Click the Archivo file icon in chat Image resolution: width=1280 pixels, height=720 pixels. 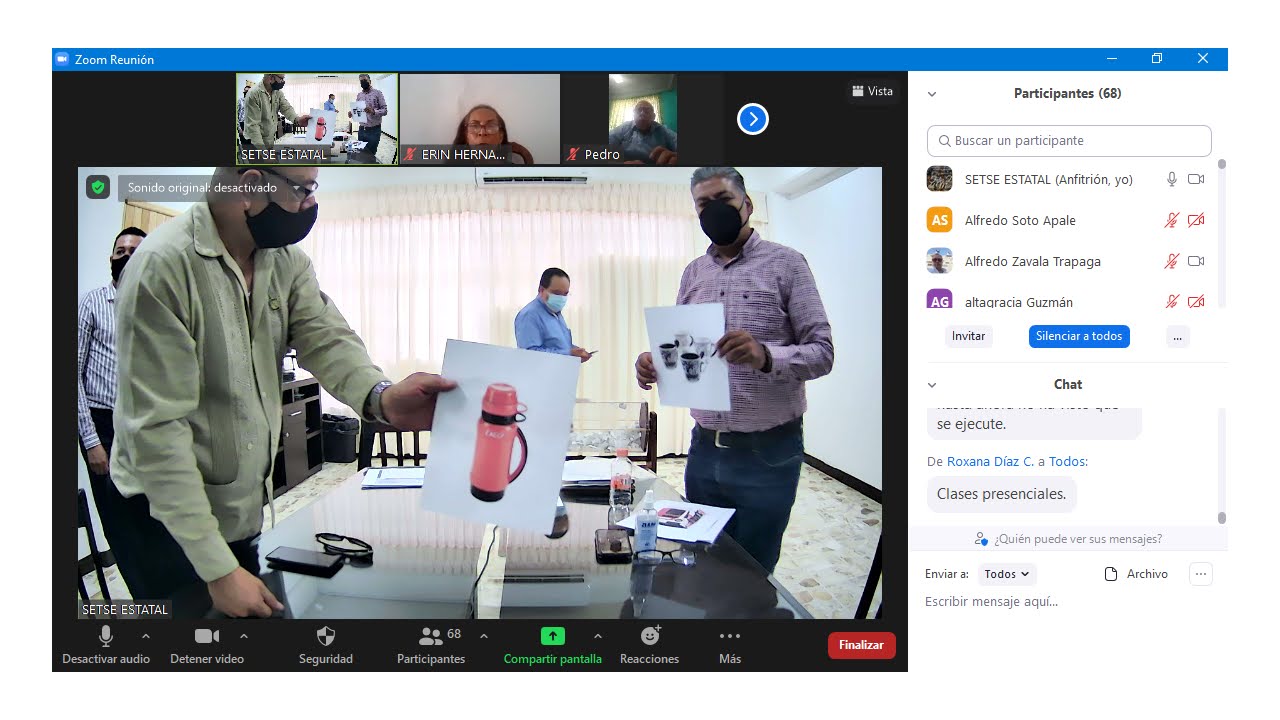pyautogui.click(x=1110, y=574)
